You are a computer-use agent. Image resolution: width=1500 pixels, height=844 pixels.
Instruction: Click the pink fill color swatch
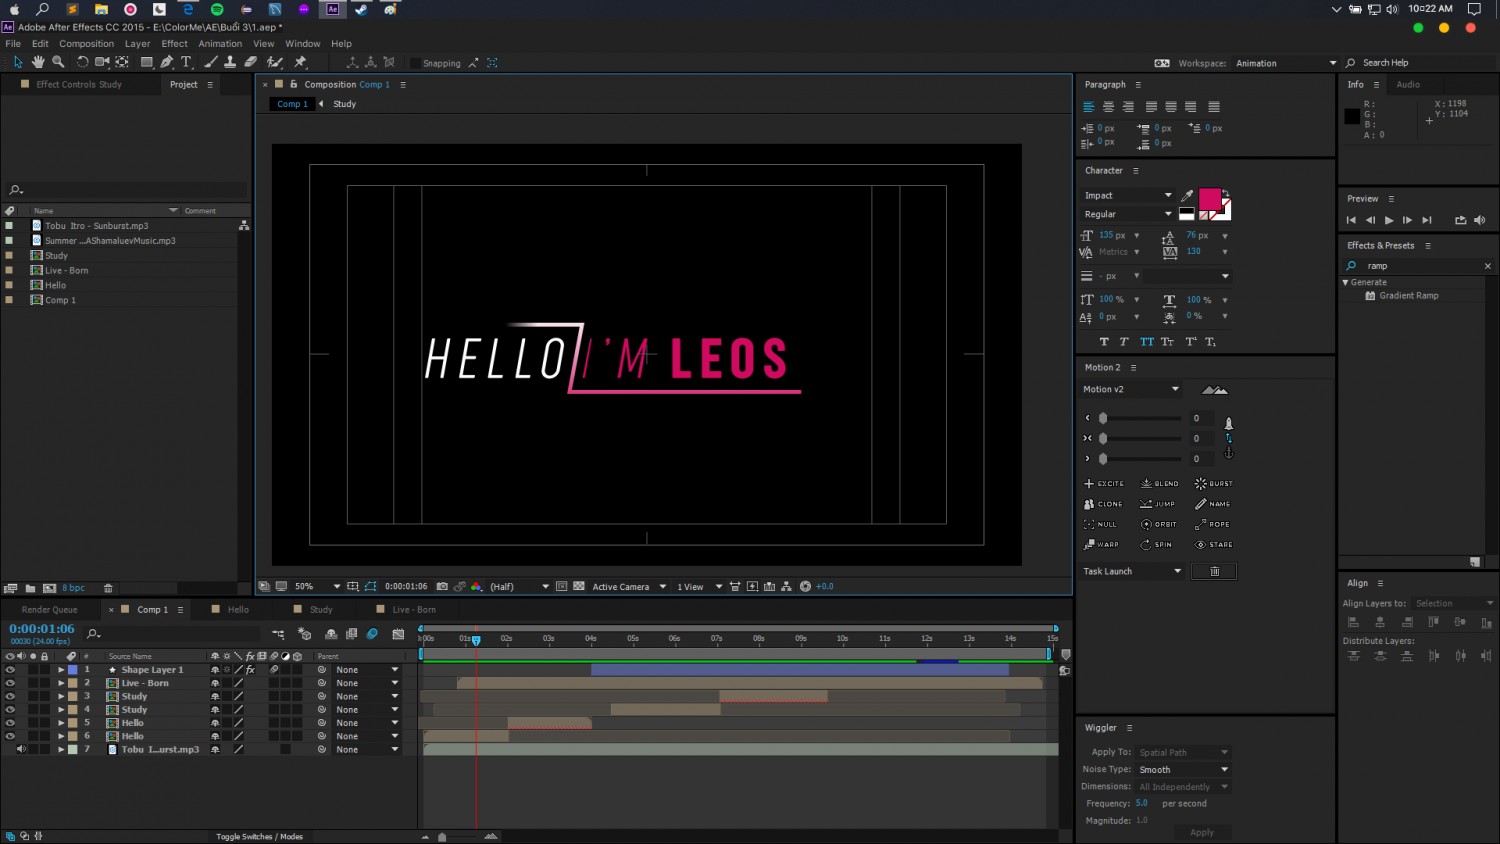coord(1210,199)
